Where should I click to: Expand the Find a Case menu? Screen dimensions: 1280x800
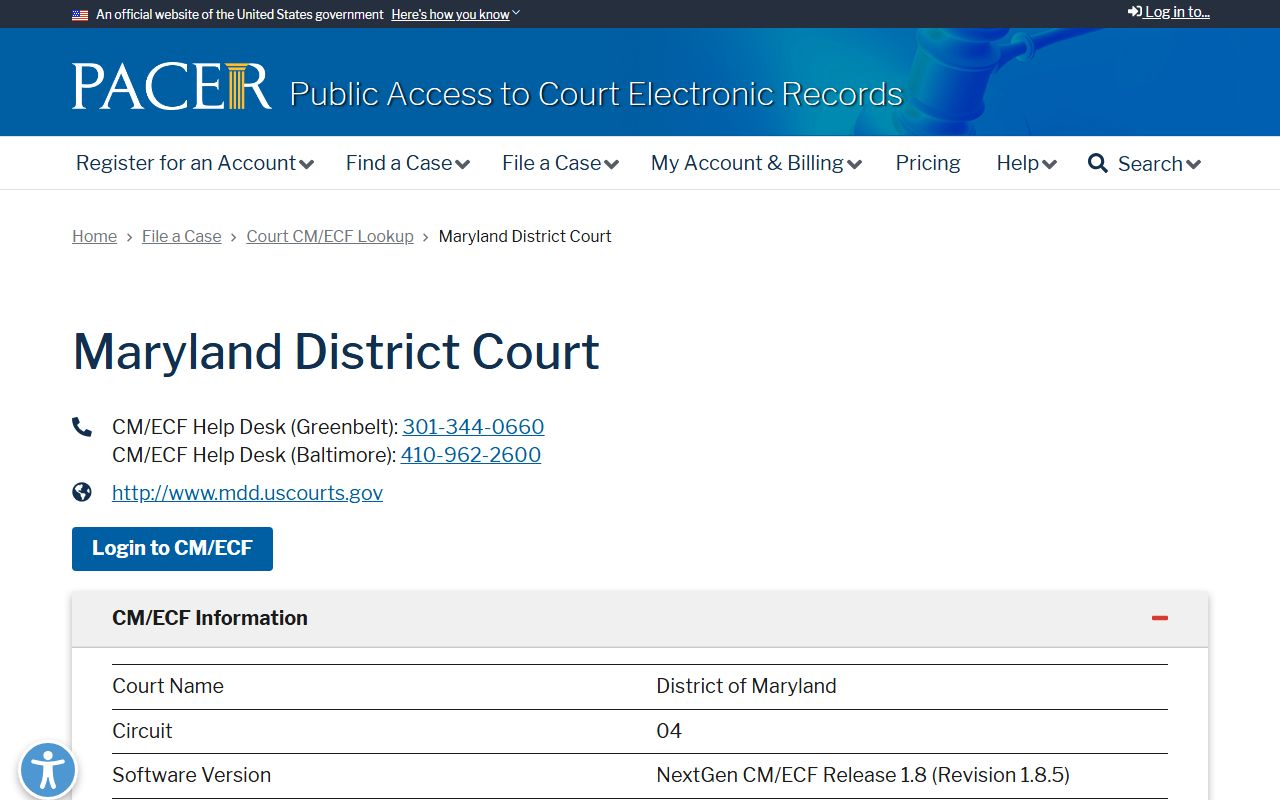408,163
